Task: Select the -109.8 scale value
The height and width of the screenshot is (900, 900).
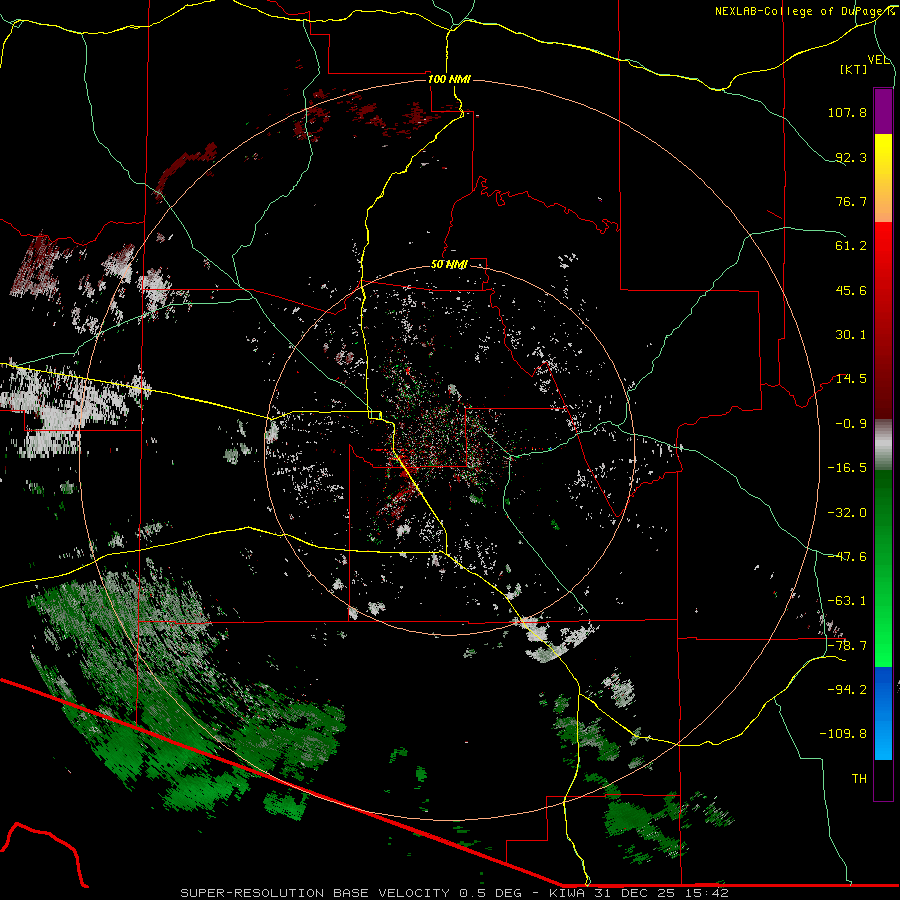Action: (x=843, y=734)
